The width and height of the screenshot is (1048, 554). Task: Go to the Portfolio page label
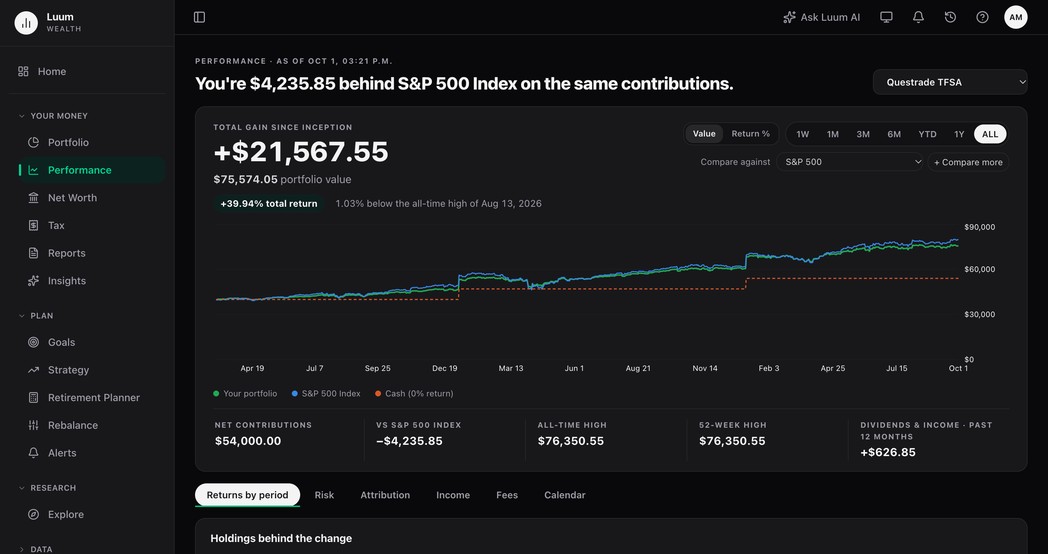tap(68, 142)
